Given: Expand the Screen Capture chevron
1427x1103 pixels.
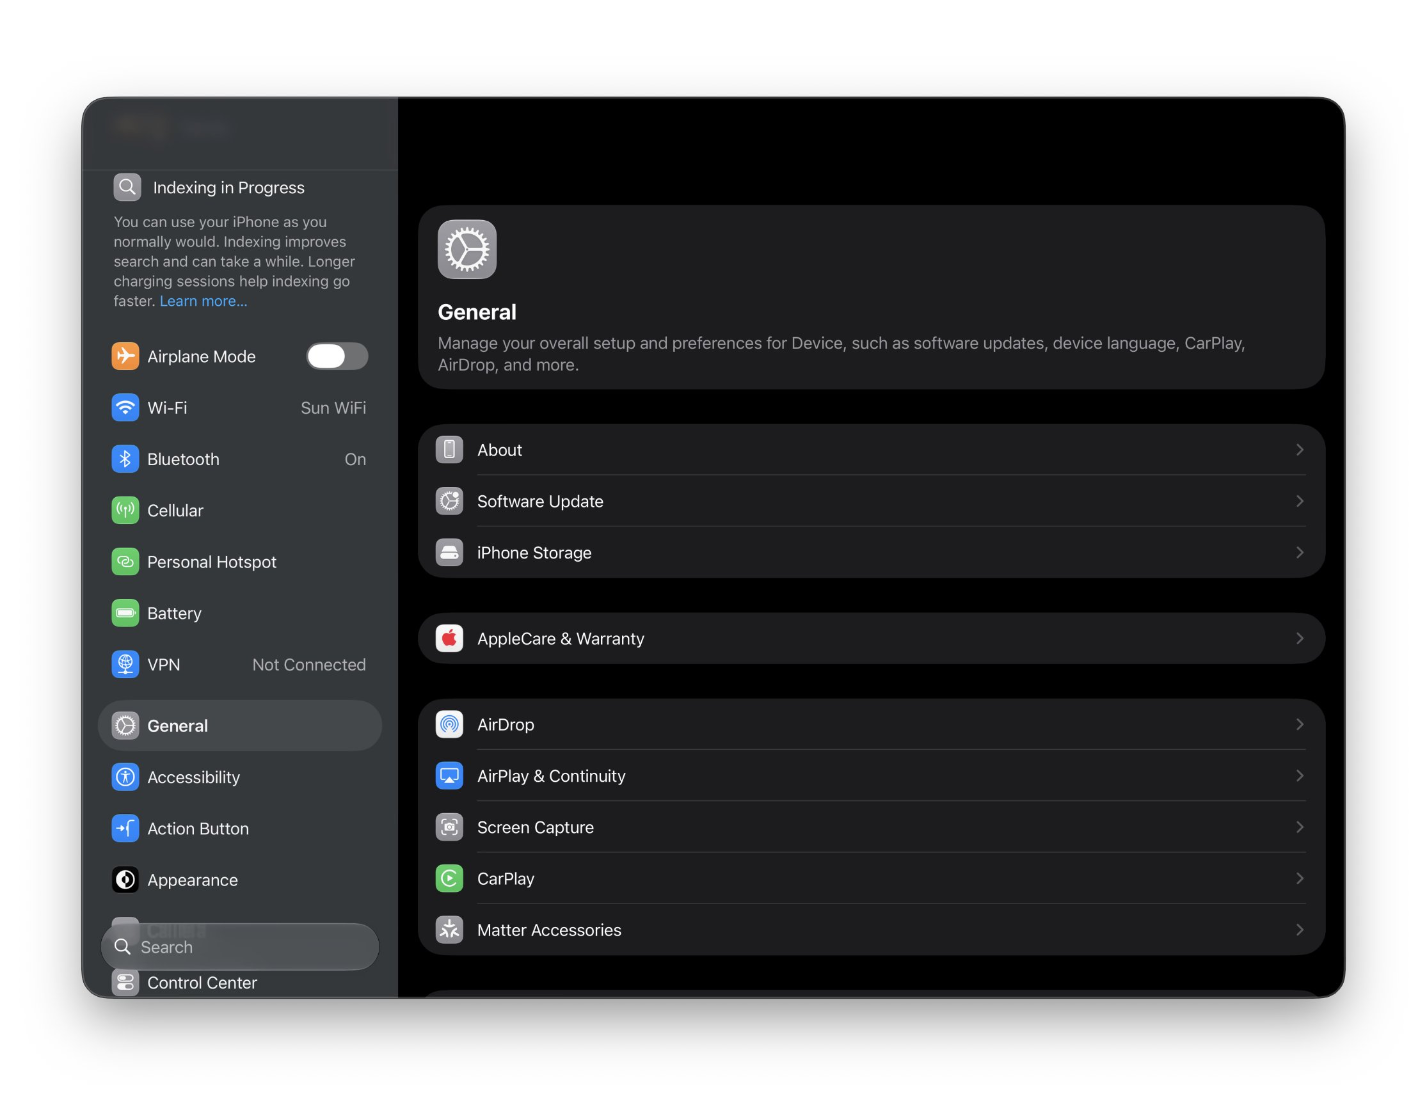Looking at the screenshot, I should coord(1300,827).
